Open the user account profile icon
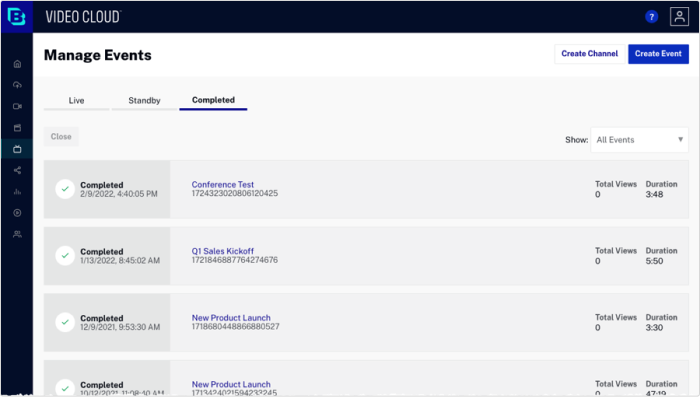700x397 pixels. 679,17
